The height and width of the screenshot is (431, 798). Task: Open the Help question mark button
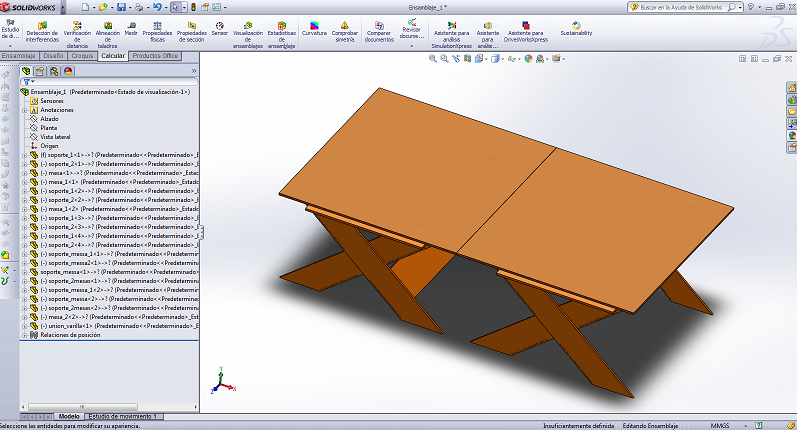point(751,7)
